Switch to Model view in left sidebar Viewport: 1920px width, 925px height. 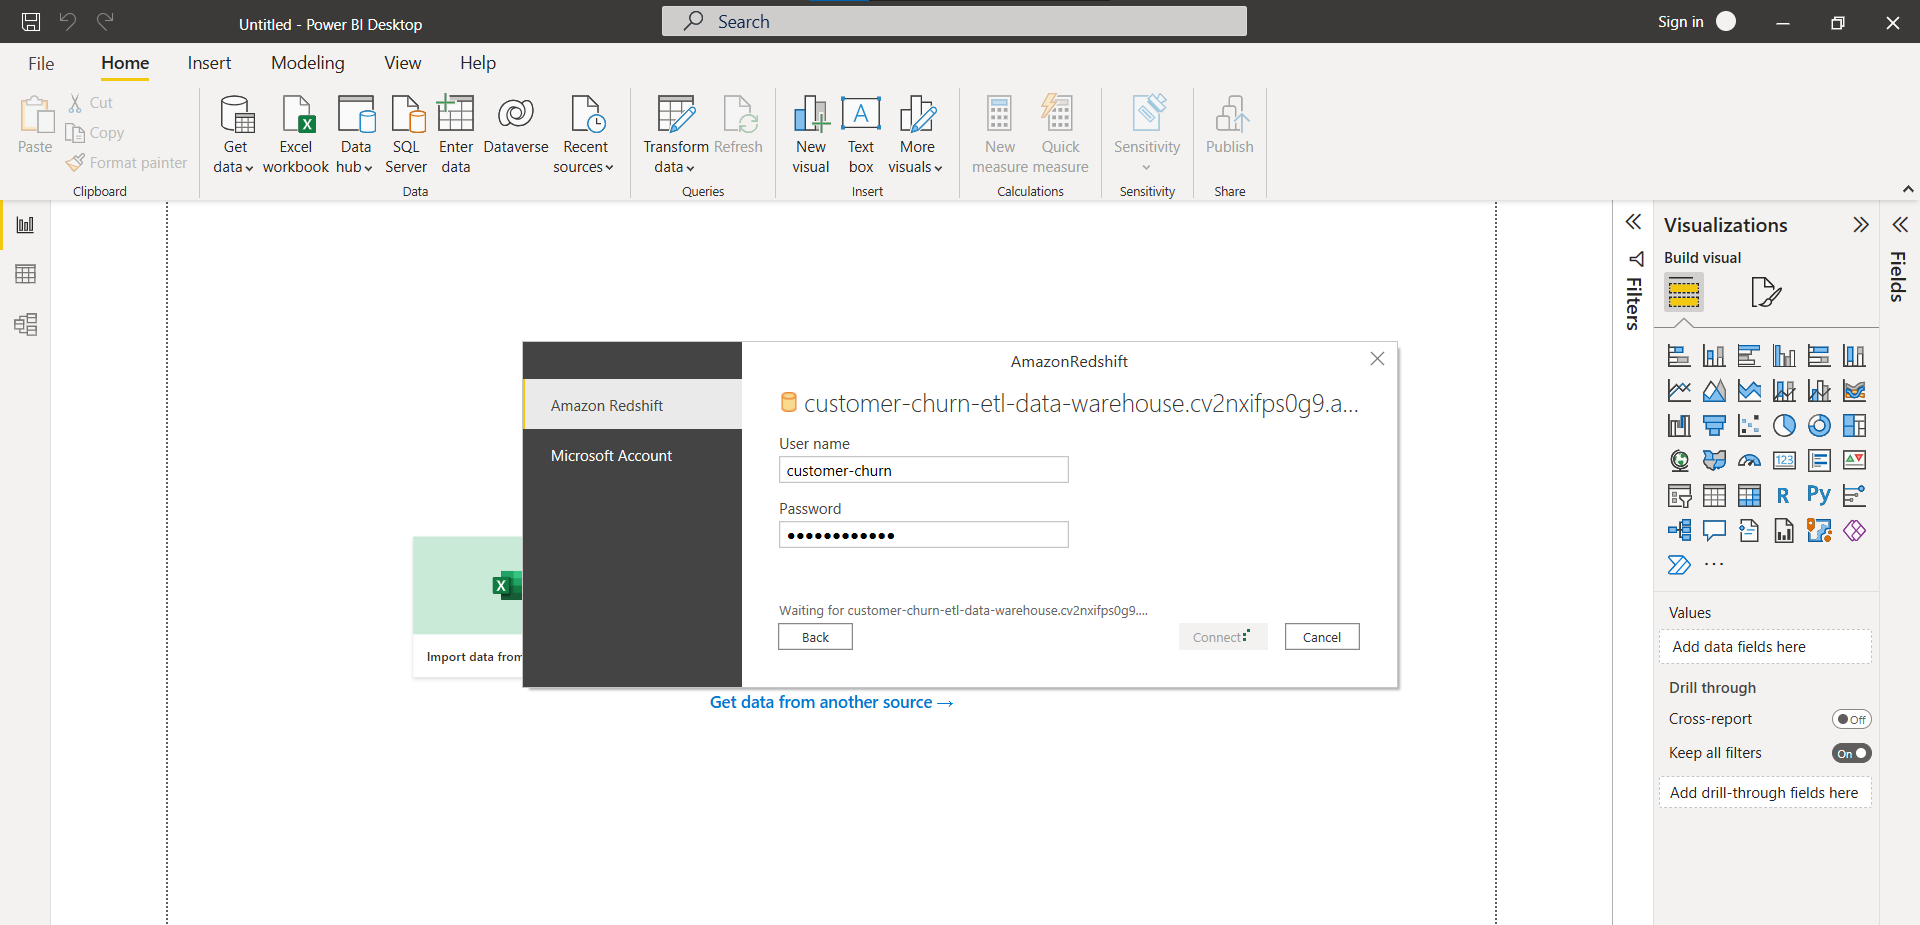pyautogui.click(x=25, y=324)
